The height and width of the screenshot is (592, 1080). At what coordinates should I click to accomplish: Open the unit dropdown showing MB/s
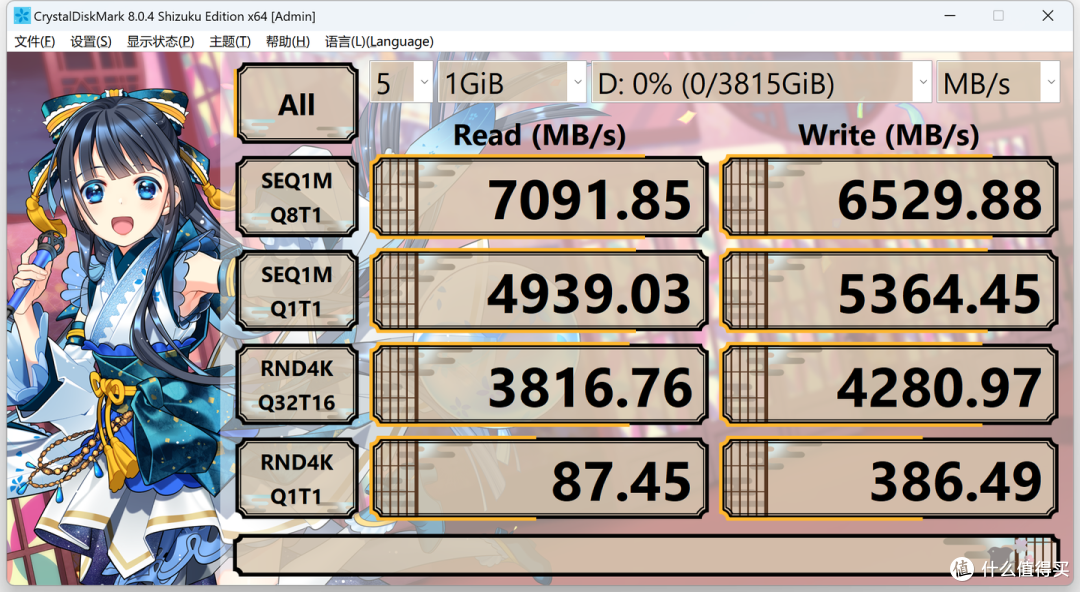[x=998, y=82]
